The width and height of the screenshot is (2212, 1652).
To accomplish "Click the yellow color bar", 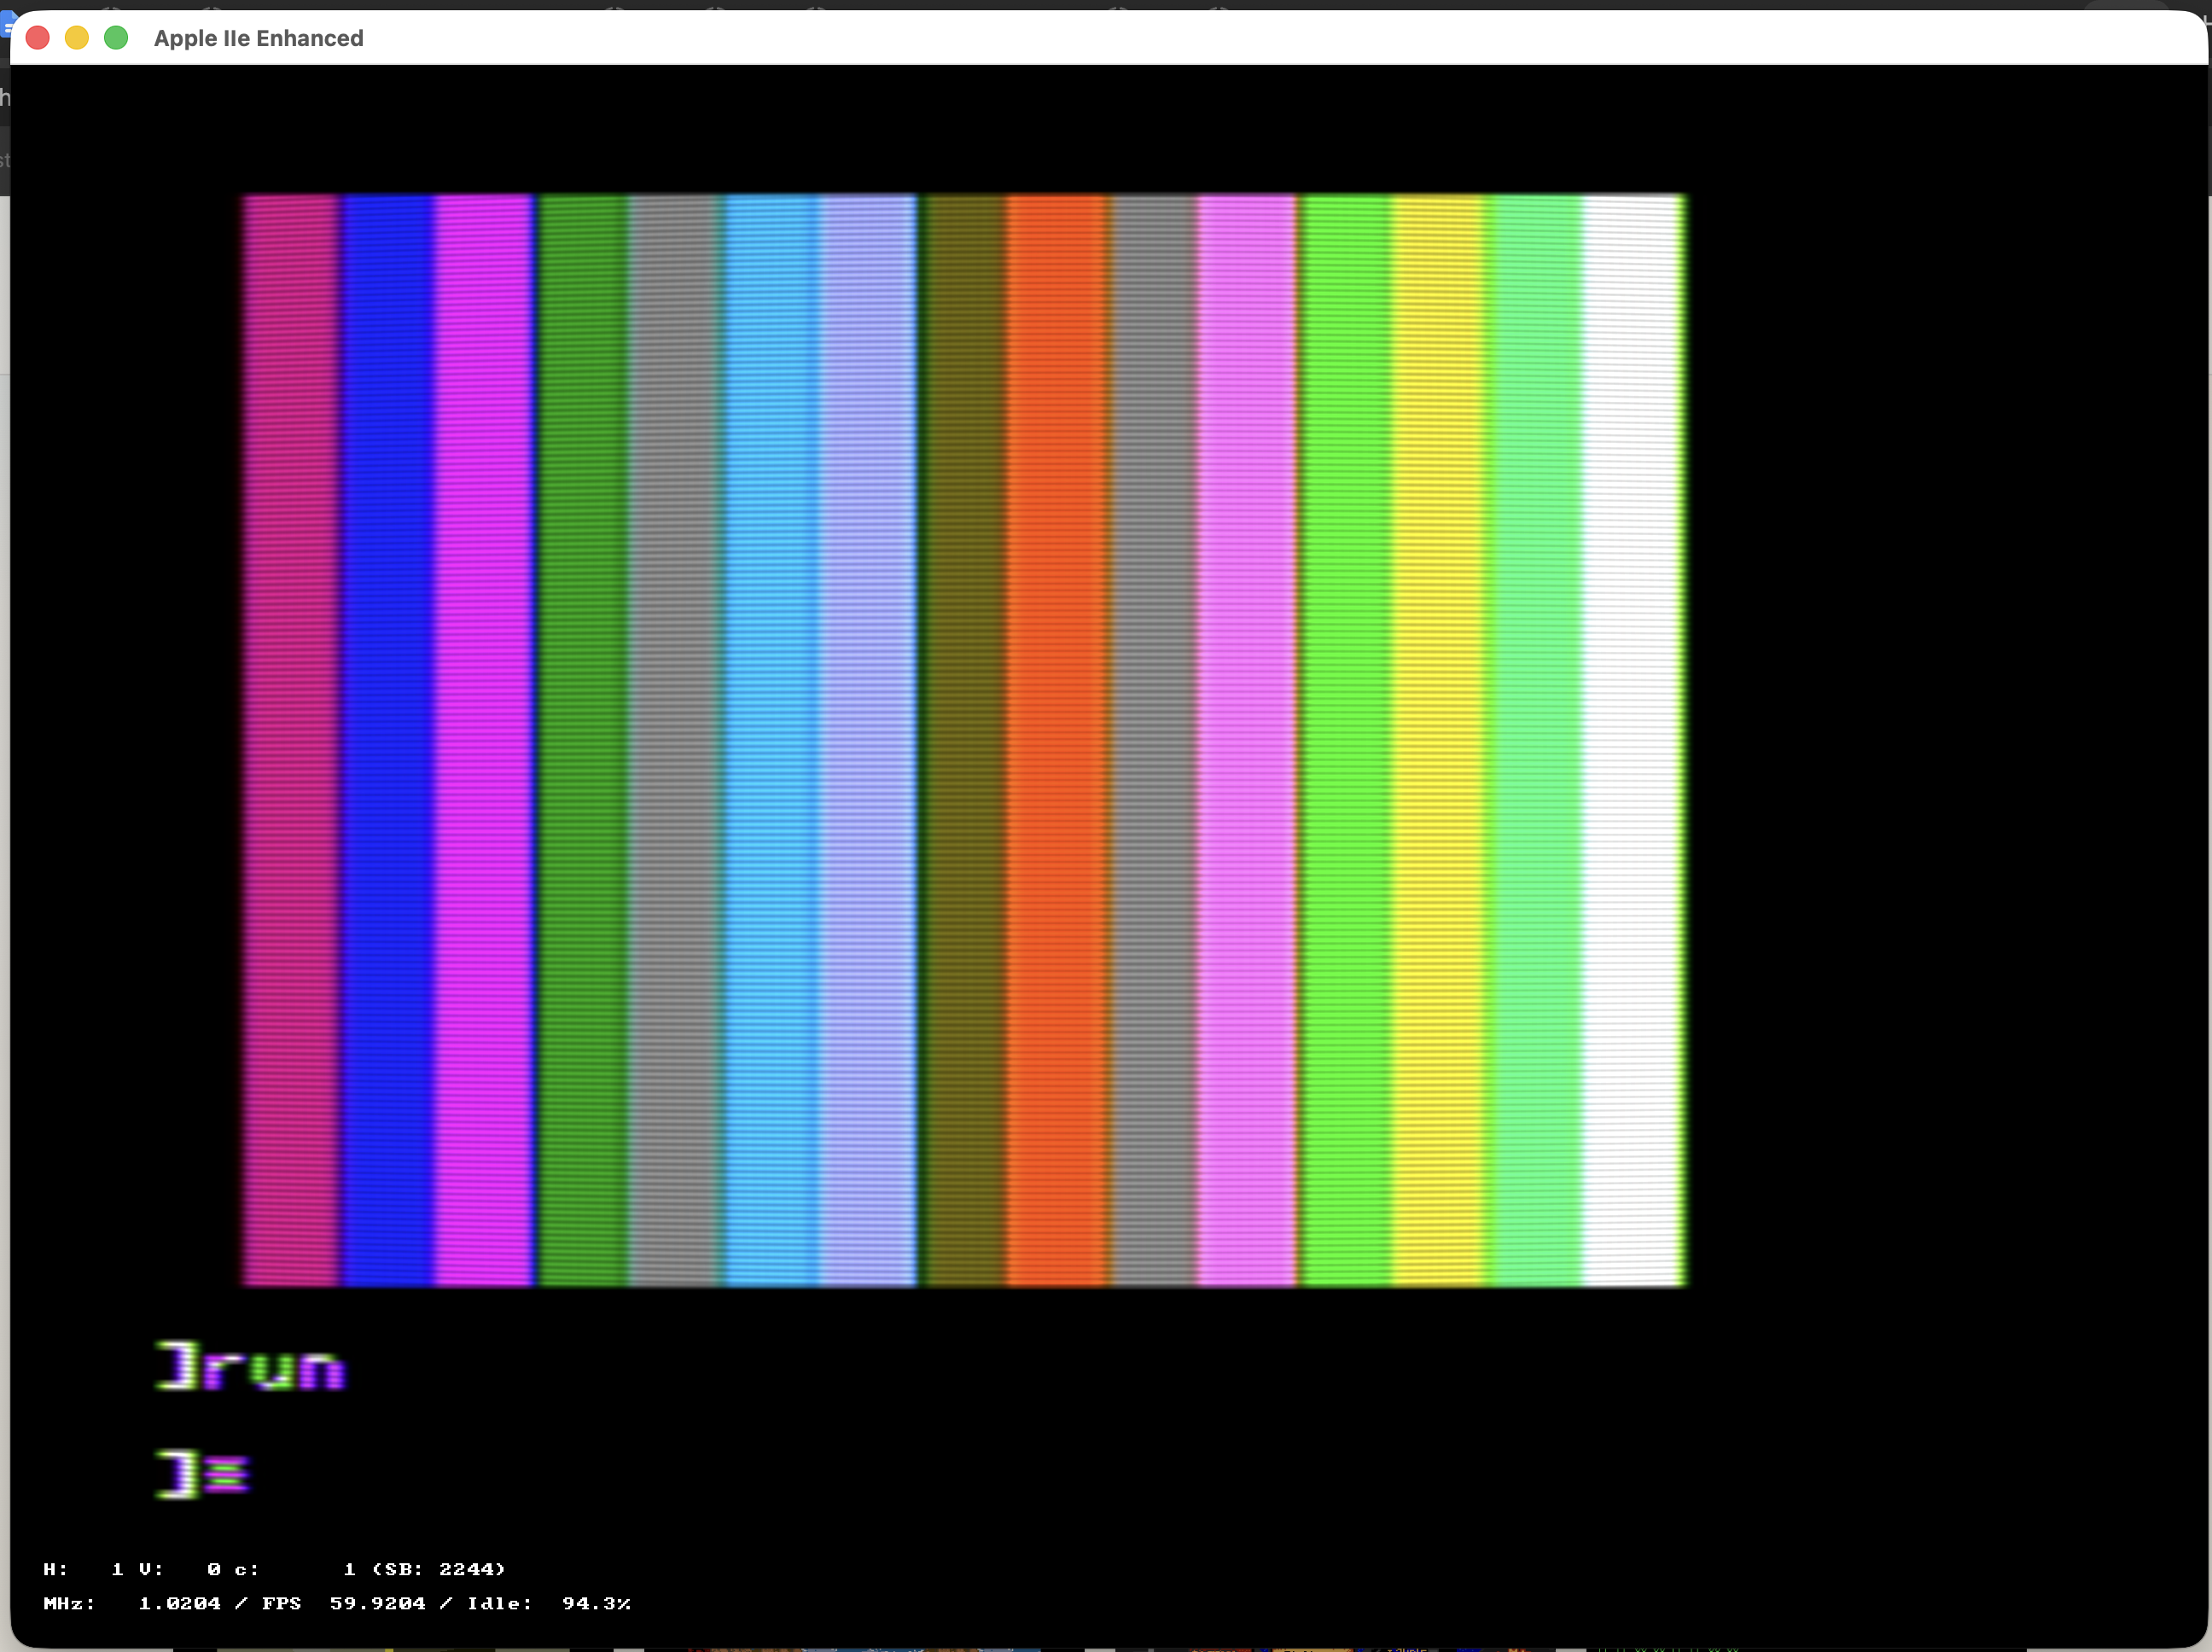I will 1437,740.
